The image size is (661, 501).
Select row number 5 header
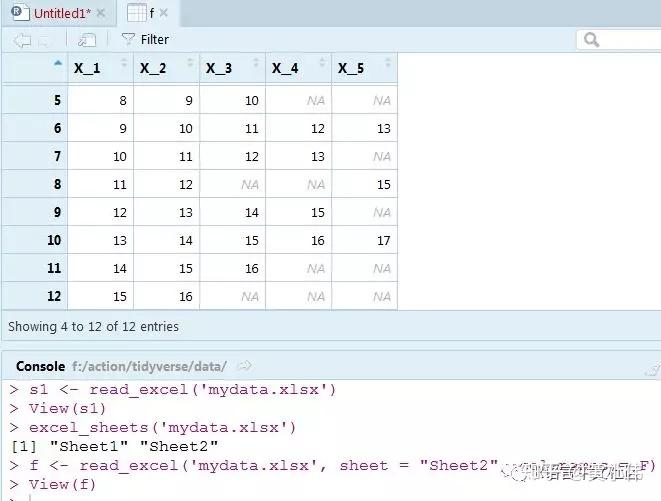35,100
